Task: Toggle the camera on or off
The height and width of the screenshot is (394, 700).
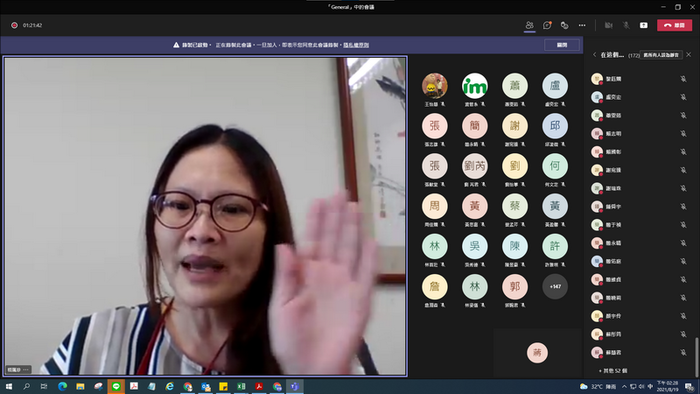Action: point(608,25)
